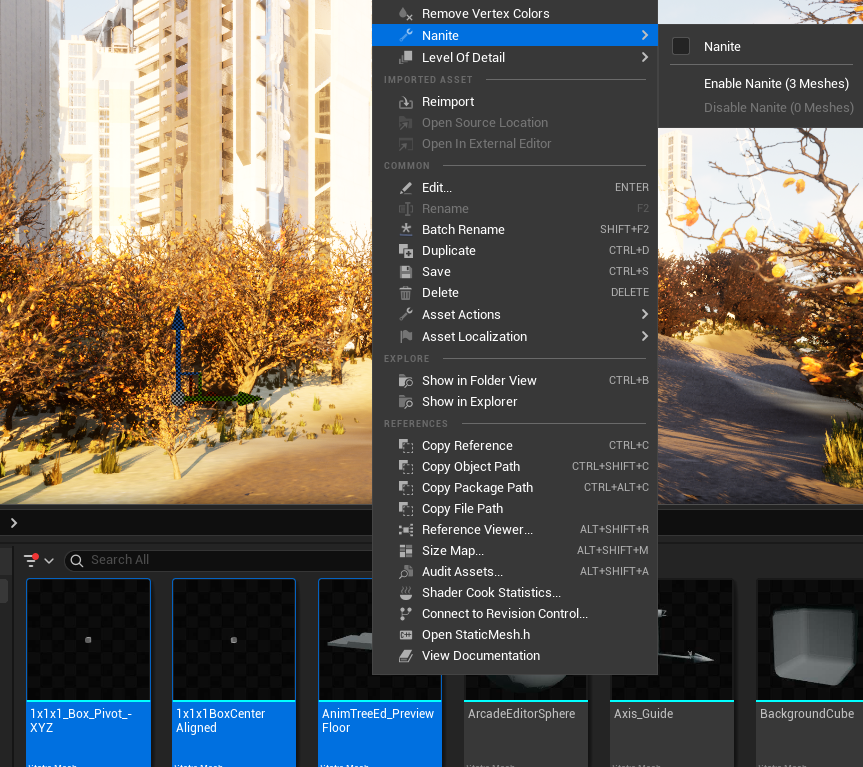Screen dimensions: 863x767
Task: Click the Duplicate asset icon
Action: (406, 251)
